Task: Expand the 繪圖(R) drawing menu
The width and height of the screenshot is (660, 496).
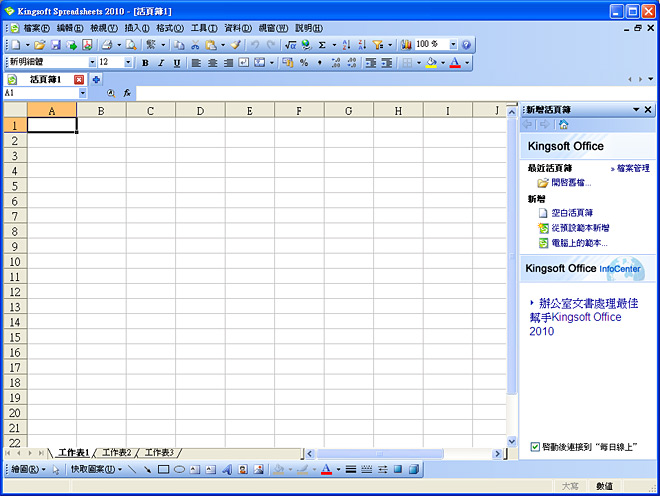Action: click(x=28, y=469)
